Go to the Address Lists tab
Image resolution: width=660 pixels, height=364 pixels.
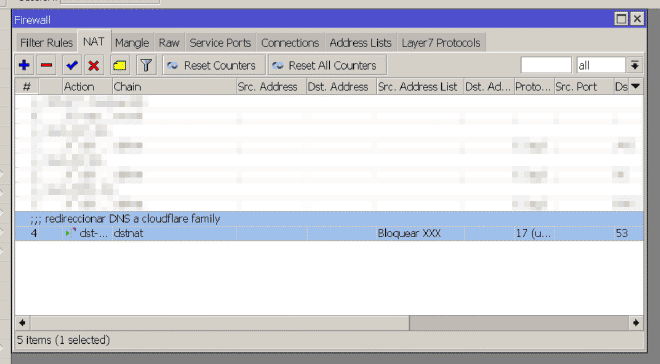click(360, 43)
